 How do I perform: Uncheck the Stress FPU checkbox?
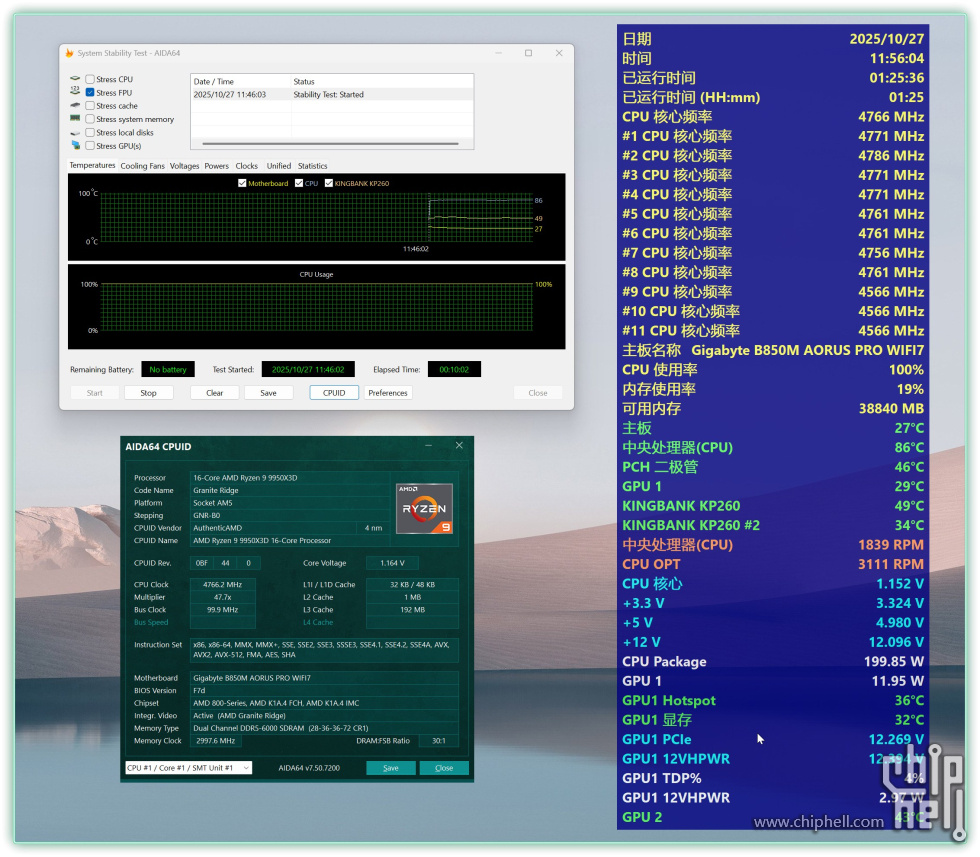coord(88,92)
